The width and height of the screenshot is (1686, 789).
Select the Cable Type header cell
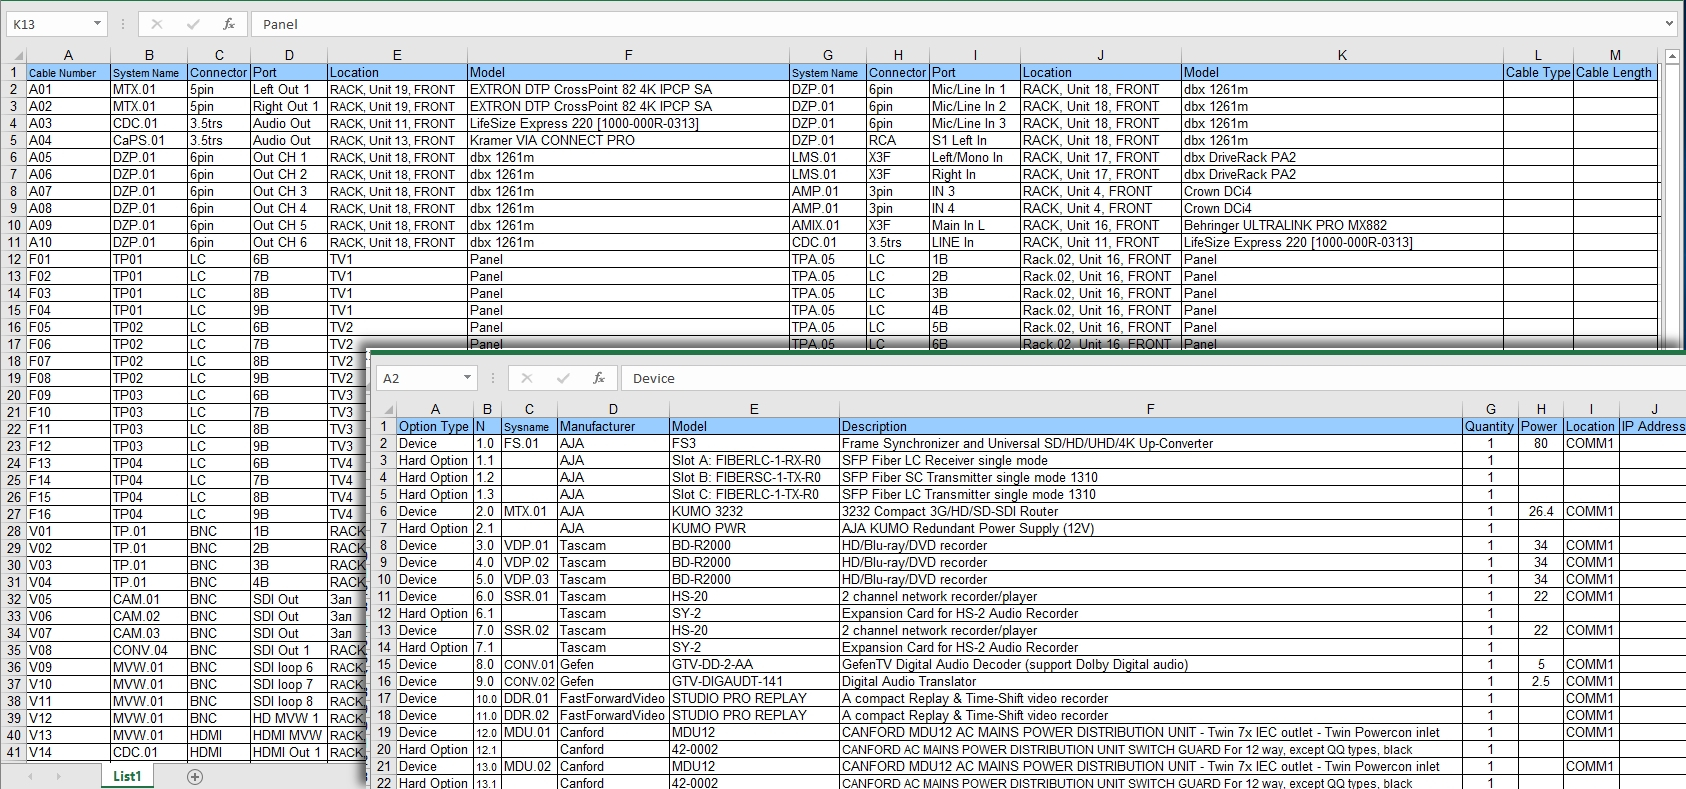(x=1538, y=72)
